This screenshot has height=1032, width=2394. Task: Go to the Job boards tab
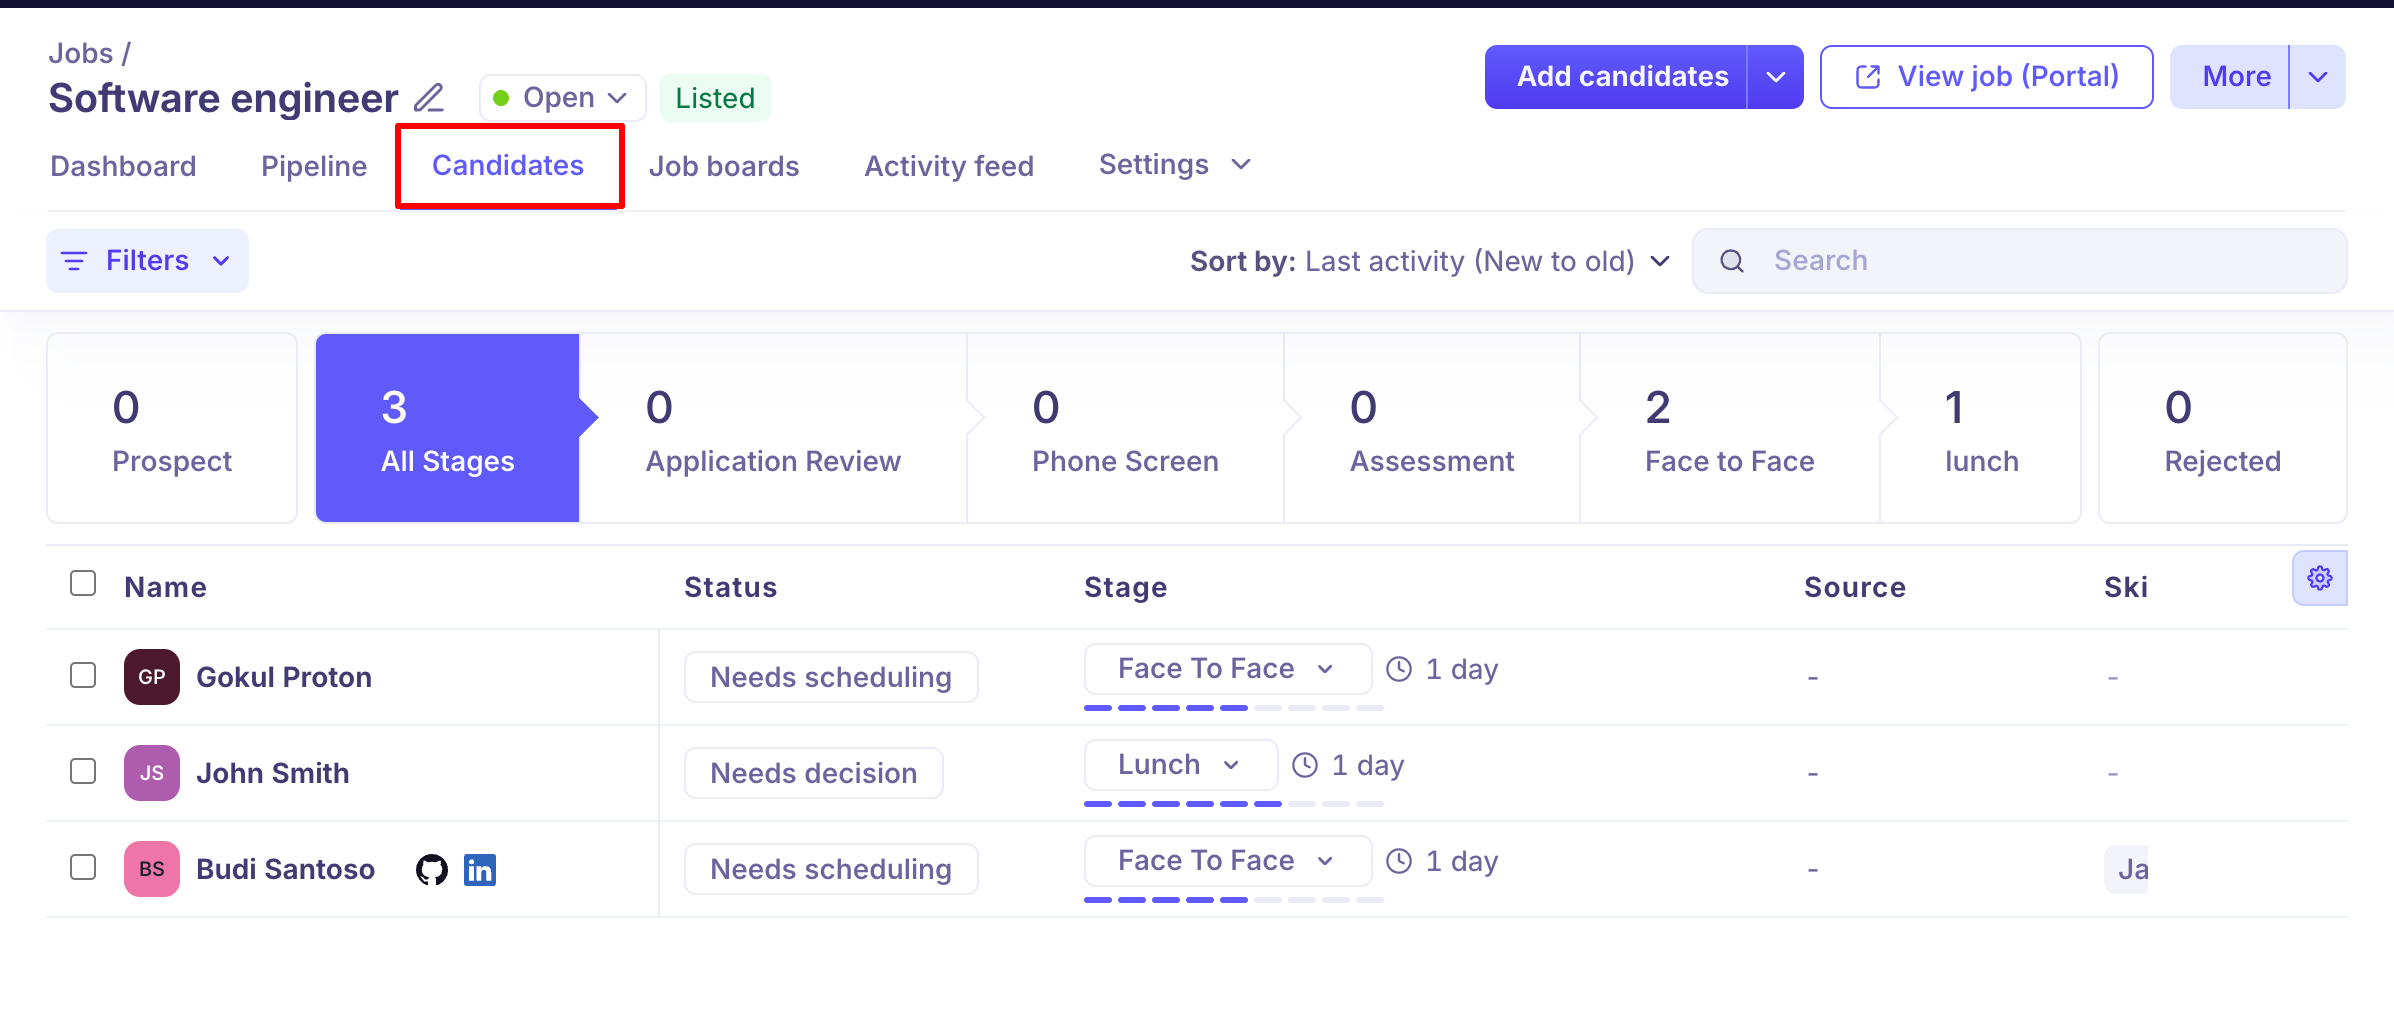point(724,166)
